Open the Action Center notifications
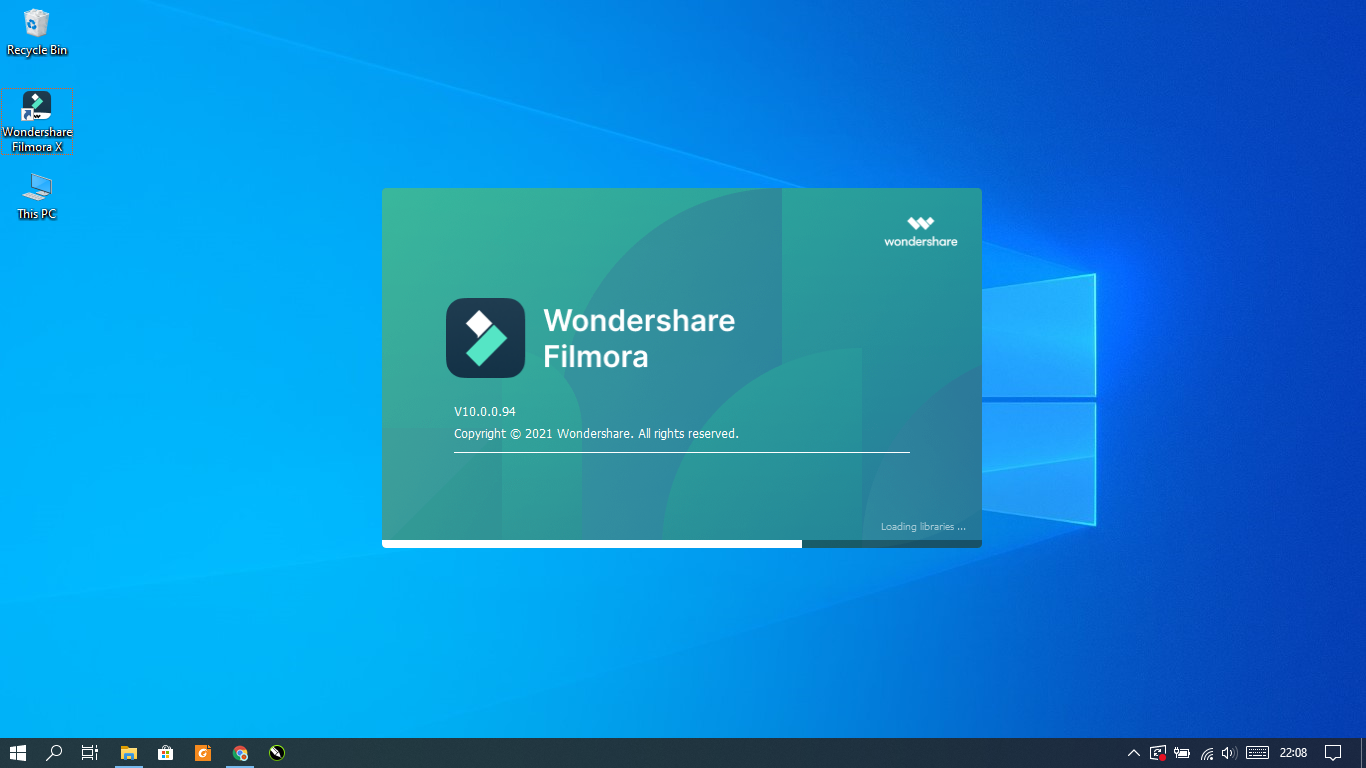This screenshot has height=768, width=1366. (1333, 753)
